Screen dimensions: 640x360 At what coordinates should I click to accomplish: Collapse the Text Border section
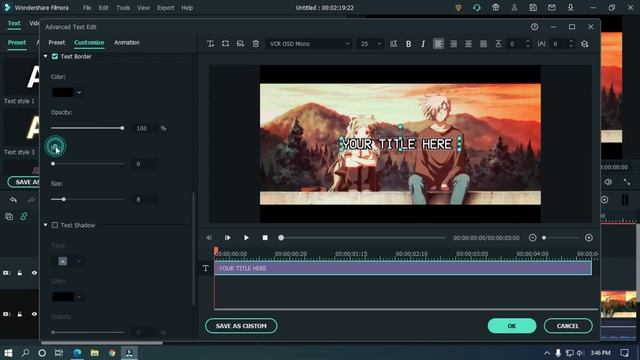pos(45,56)
